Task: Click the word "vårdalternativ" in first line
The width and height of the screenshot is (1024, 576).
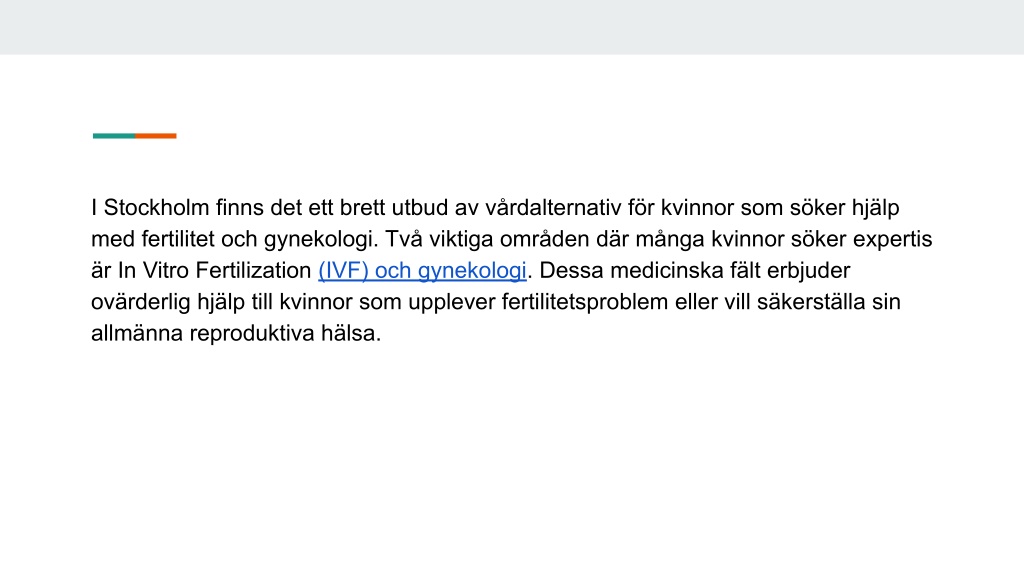Action: [552, 208]
